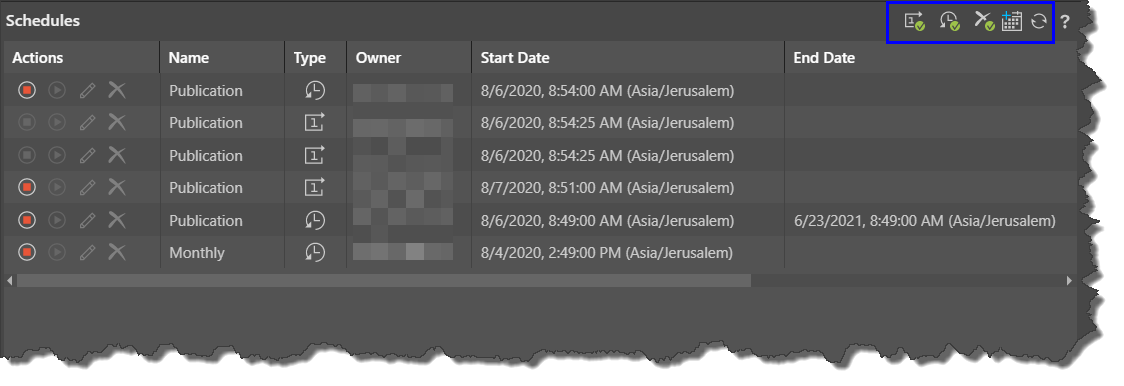
Task: Sort by the Name column header
Action: point(189,58)
